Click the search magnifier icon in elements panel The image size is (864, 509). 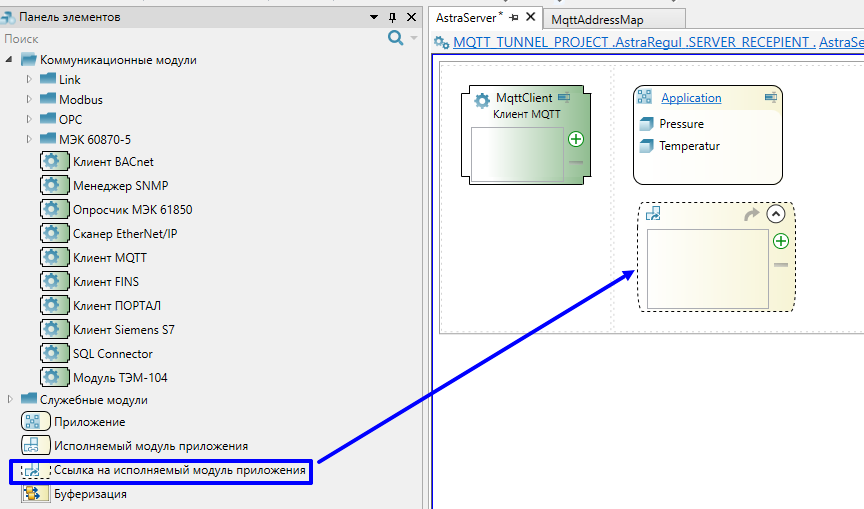395,38
